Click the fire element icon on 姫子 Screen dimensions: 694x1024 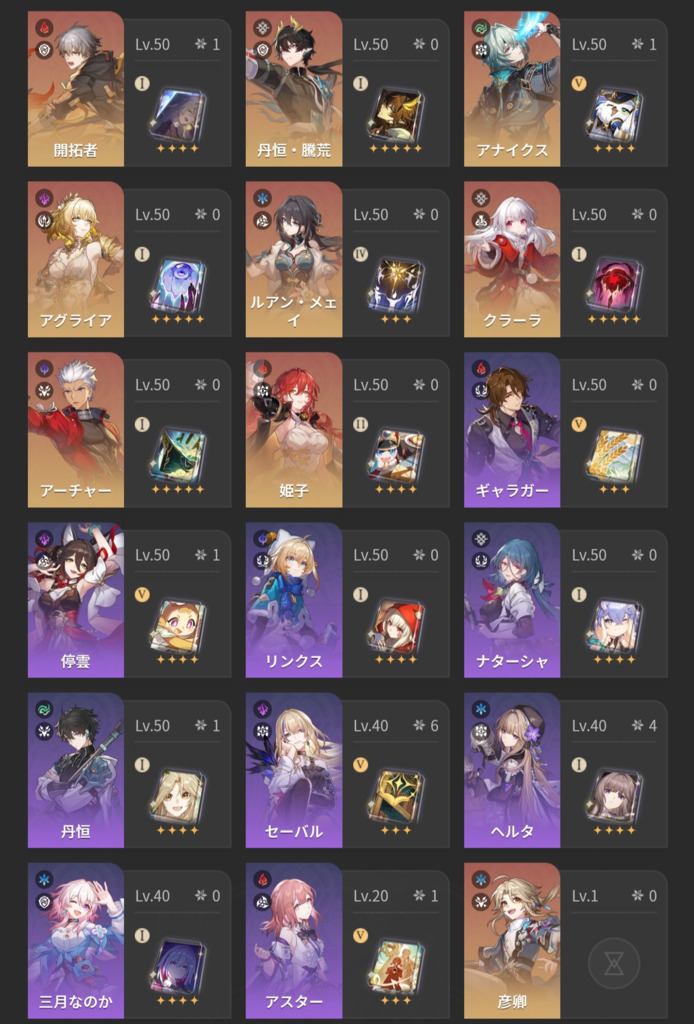coord(262,369)
